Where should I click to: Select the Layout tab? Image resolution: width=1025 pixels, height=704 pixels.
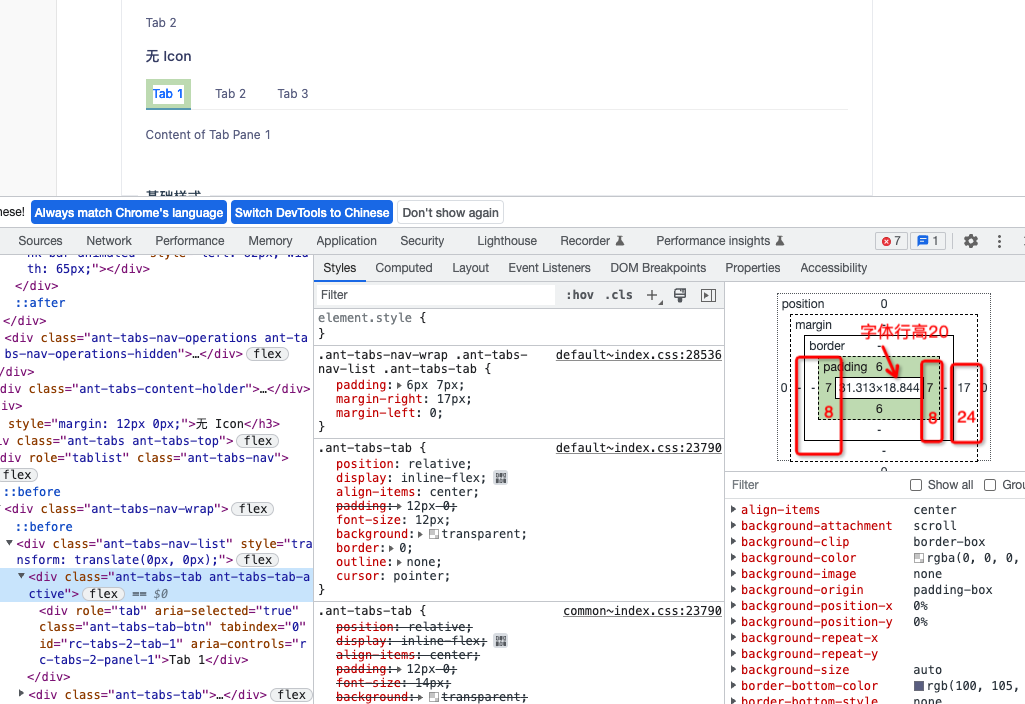(x=470, y=268)
